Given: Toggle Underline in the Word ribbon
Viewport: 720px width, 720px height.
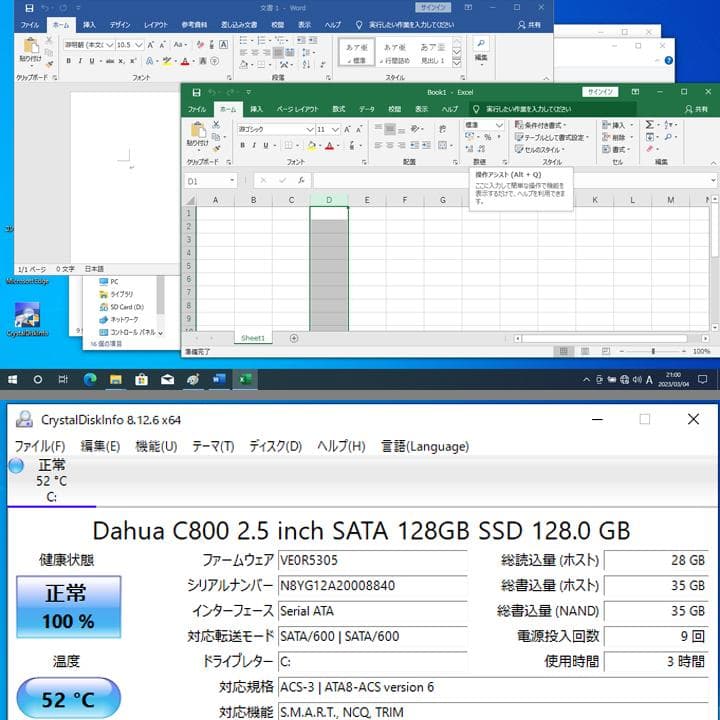Looking at the screenshot, I should [92, 61].
